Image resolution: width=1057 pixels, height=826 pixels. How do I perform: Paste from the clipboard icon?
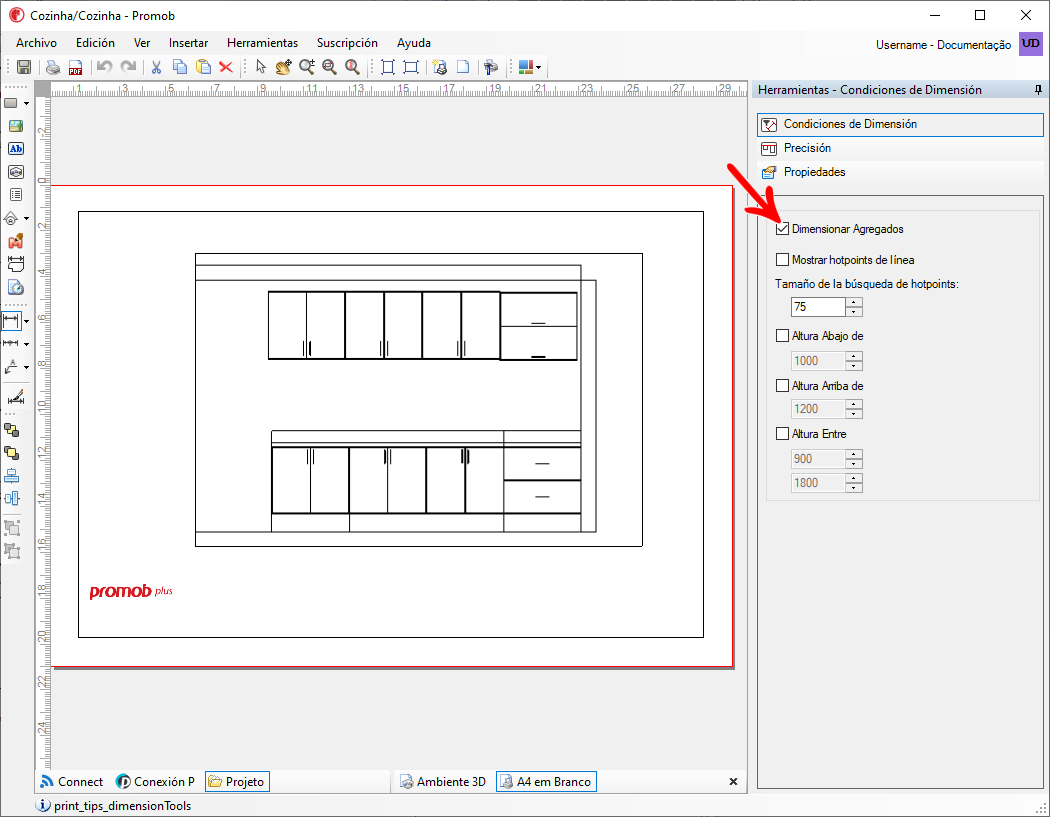click(203, 67)
